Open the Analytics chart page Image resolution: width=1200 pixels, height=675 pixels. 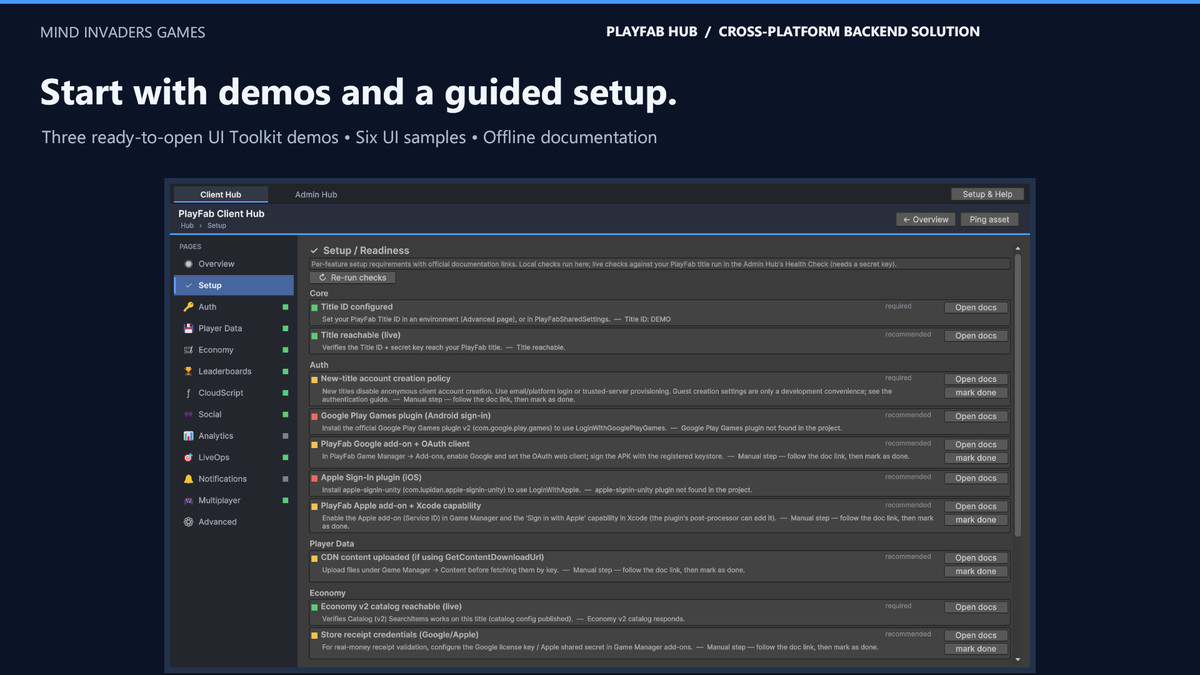[x=234, y=436]
